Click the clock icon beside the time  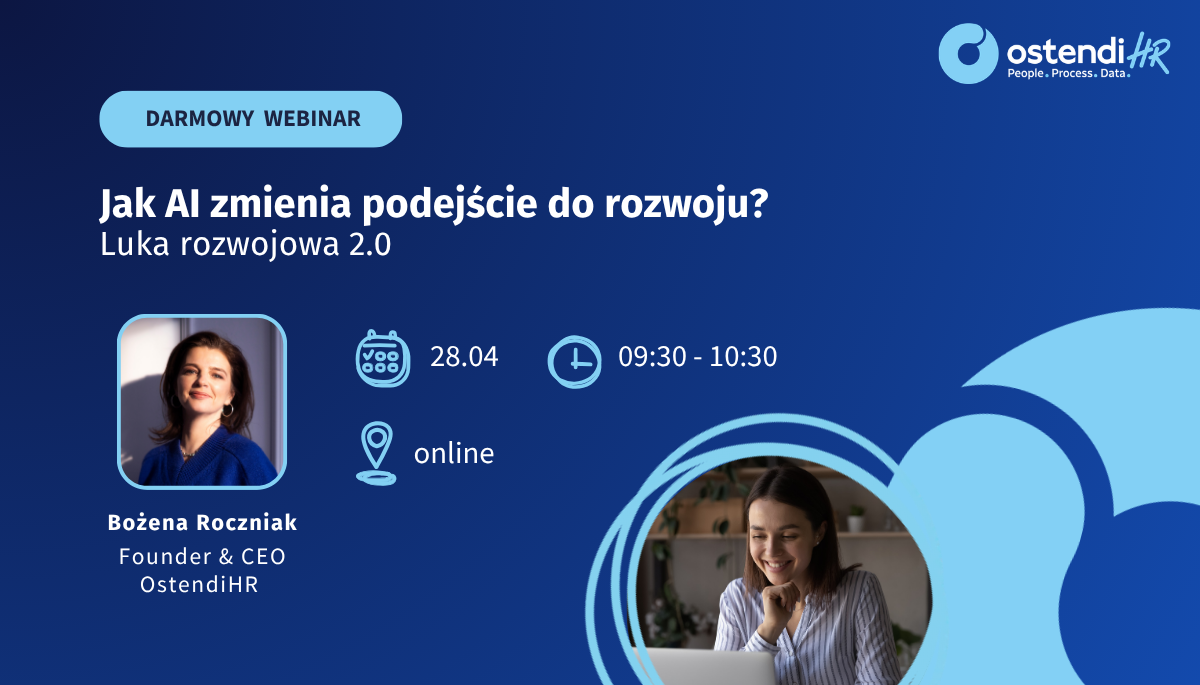[x=574, y=360]
